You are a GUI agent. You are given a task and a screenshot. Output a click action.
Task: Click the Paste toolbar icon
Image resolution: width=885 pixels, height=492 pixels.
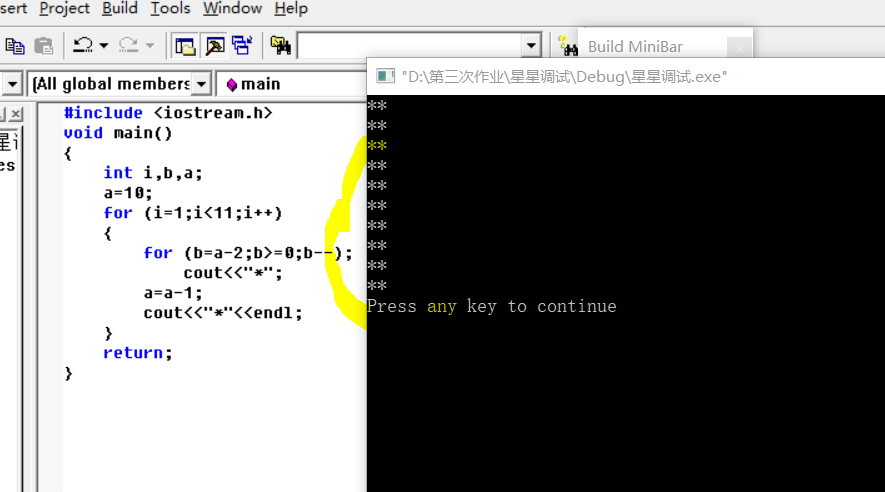tap(43, 46)
